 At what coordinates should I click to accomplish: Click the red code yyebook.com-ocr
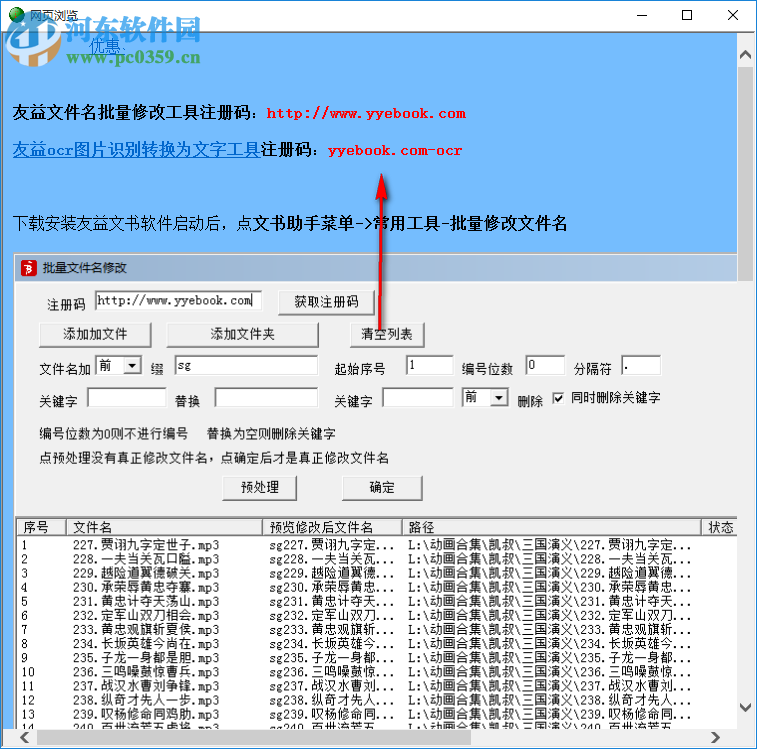pos(395,150)
